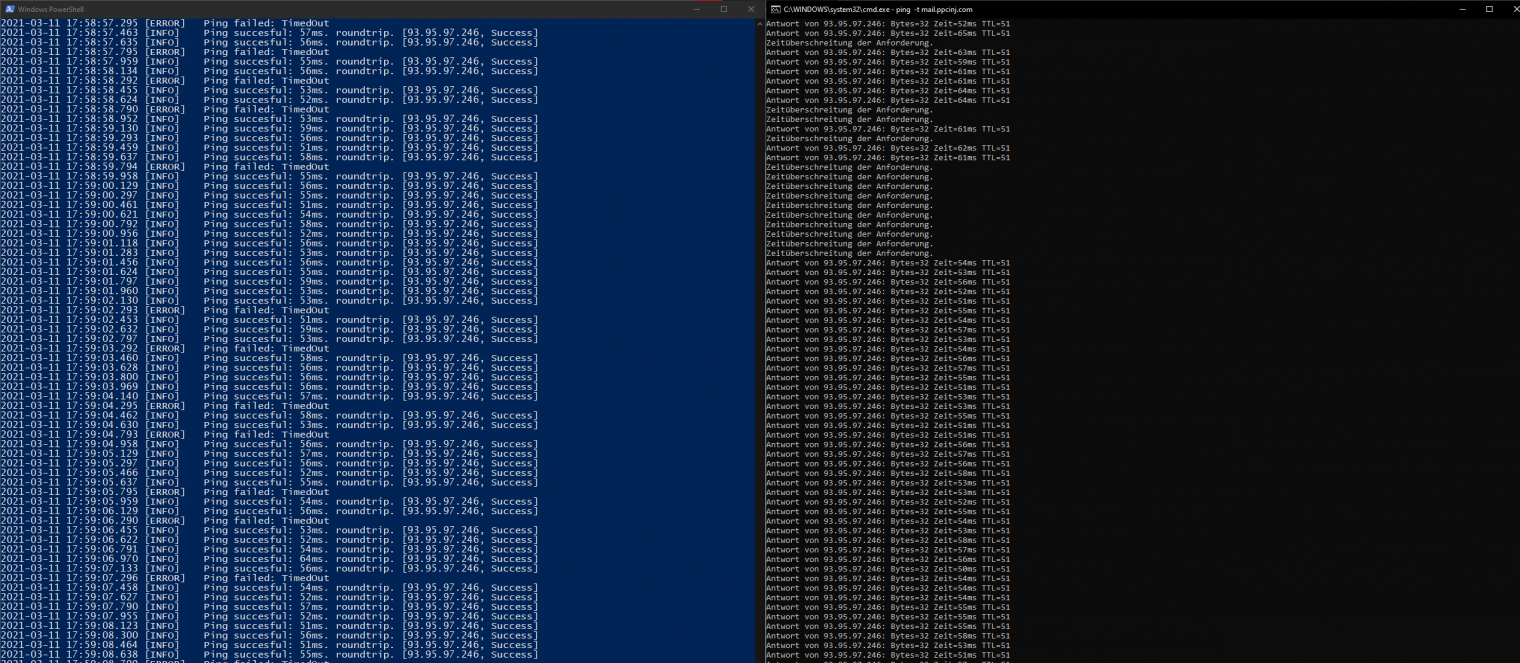Close the Windows PowerShell window
Screen dimensions: 1520x663
tap(750, 9)
